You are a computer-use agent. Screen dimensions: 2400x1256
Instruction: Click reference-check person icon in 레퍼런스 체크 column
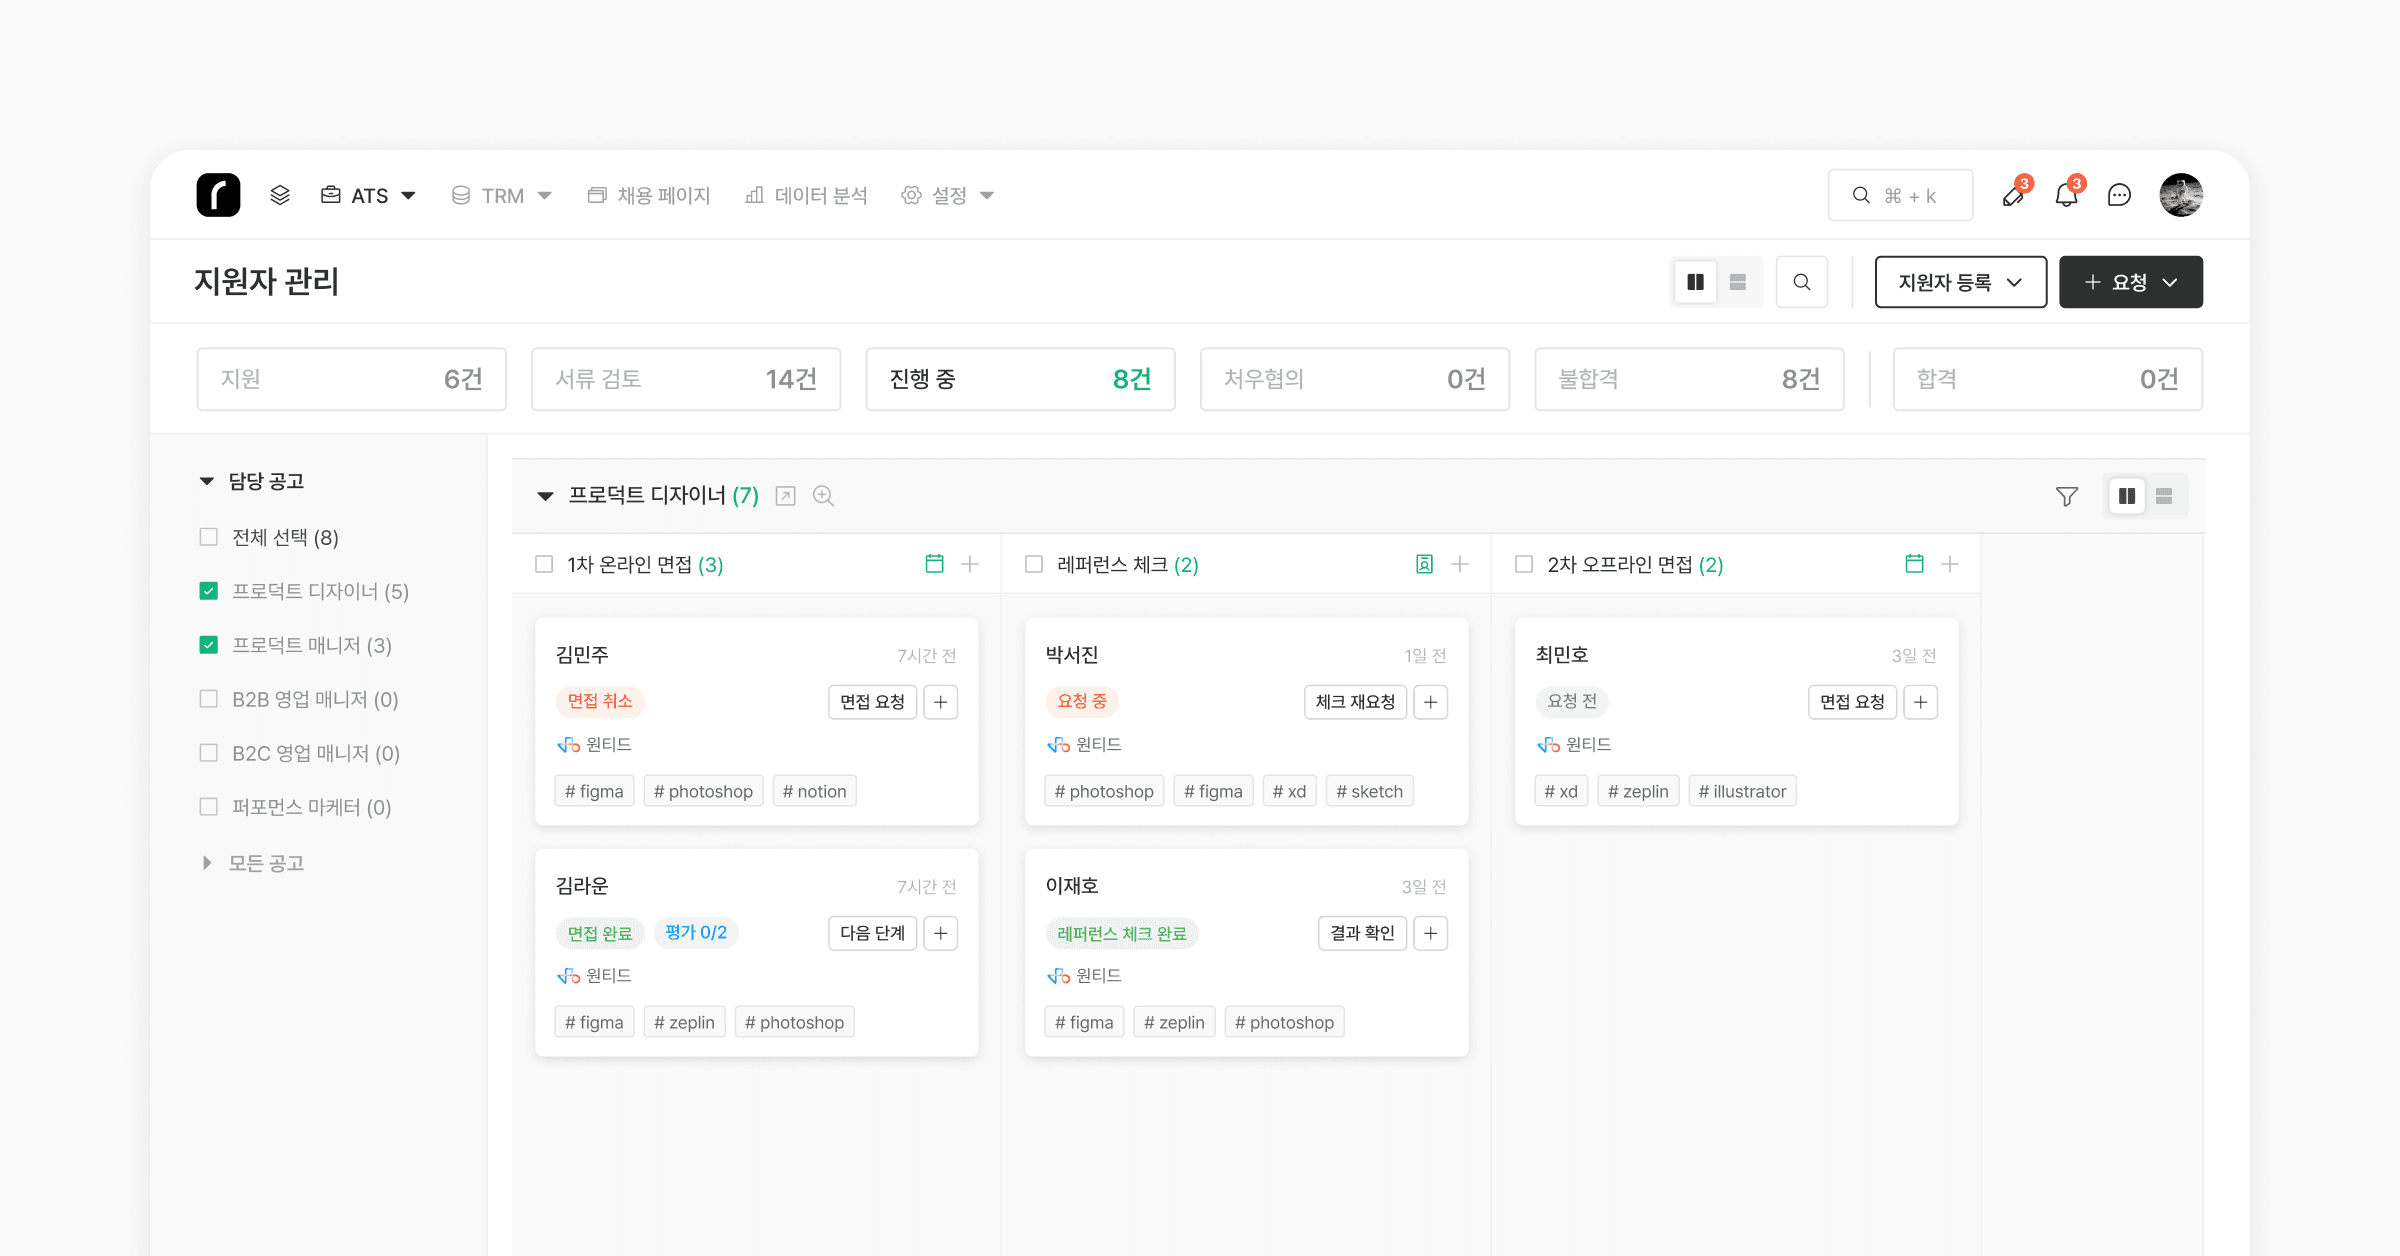point(1424,564)
